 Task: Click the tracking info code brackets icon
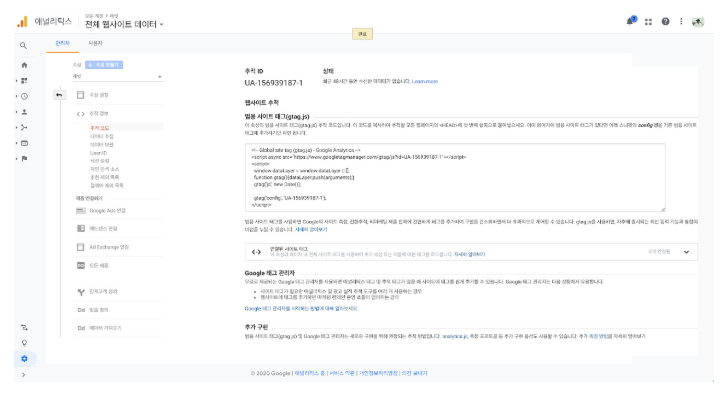tap(81, 114)
